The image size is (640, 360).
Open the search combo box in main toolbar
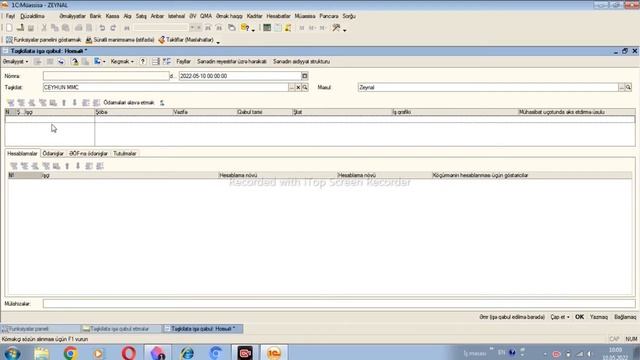point(161,28)
